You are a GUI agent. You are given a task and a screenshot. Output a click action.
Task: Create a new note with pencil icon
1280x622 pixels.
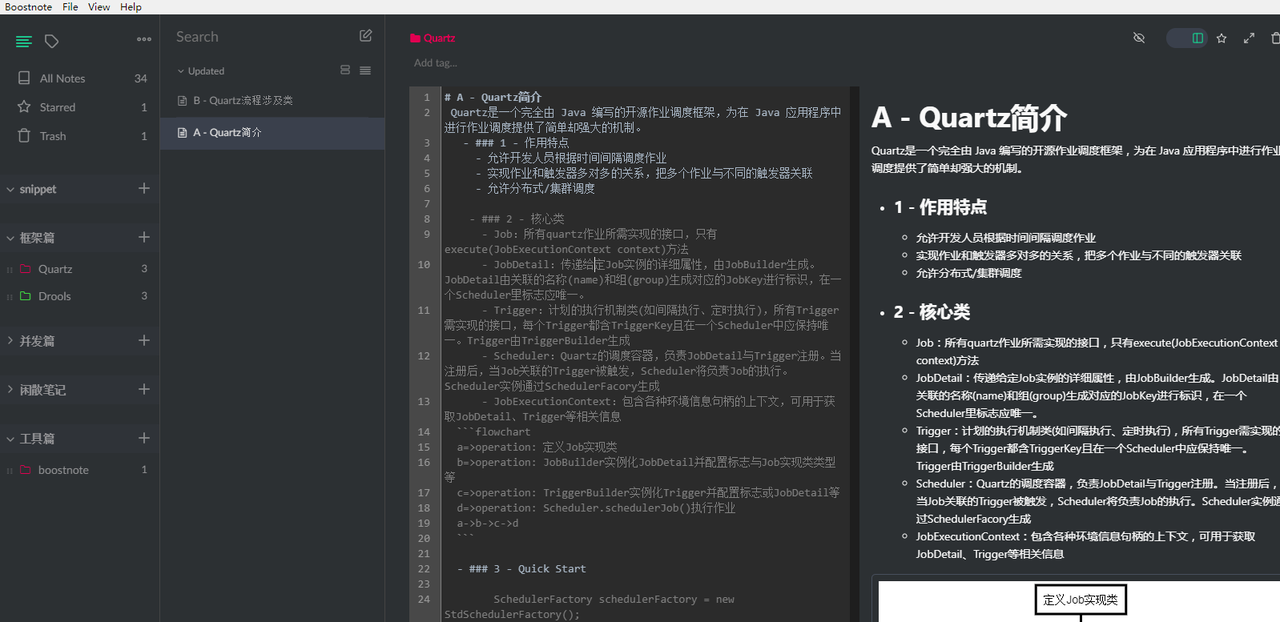click(x=366, y=36)
